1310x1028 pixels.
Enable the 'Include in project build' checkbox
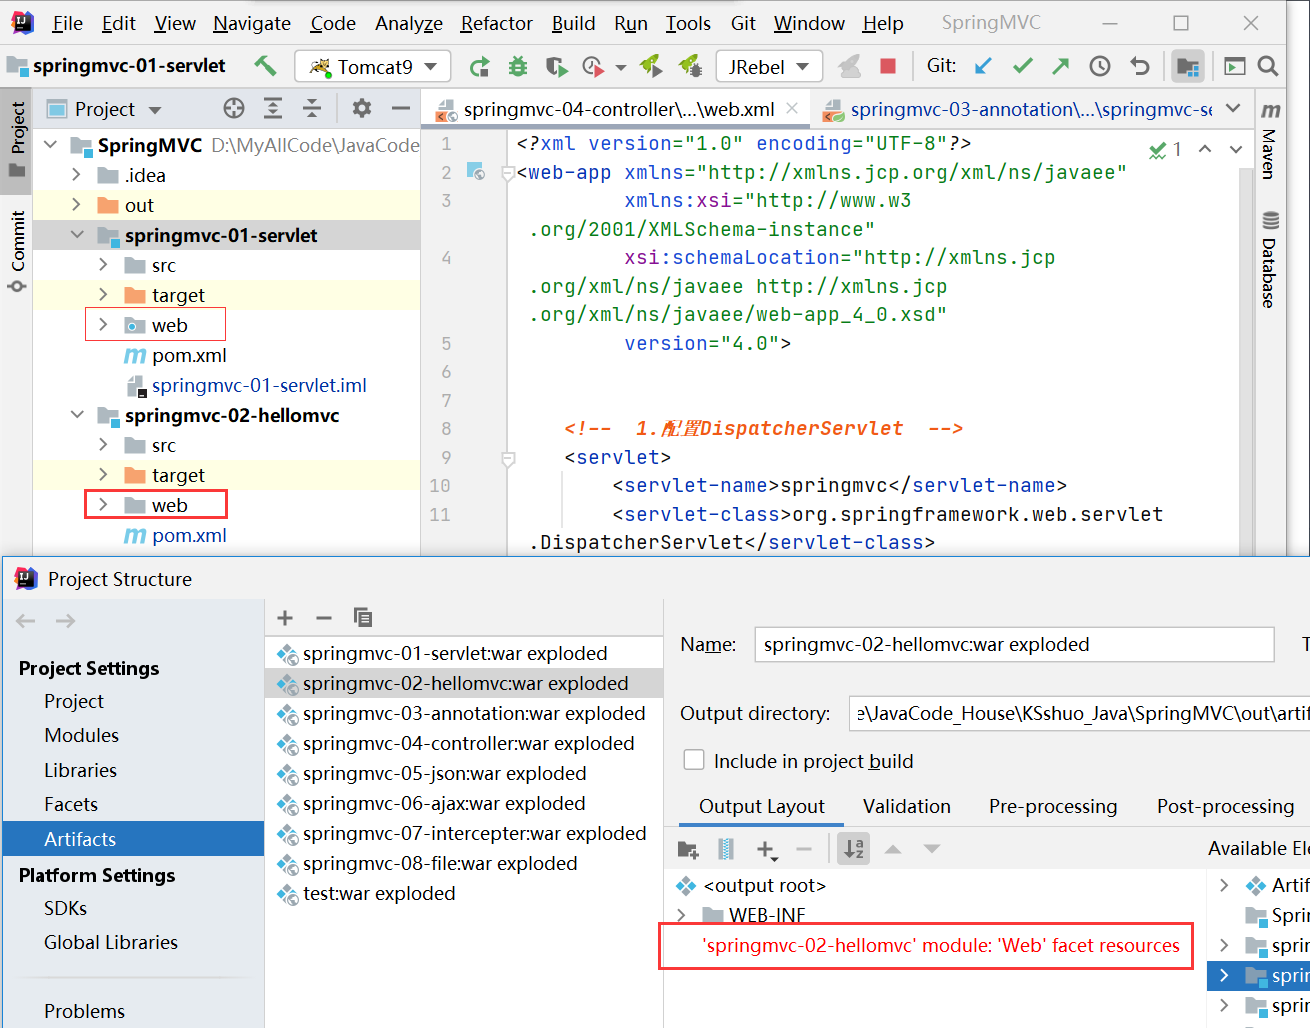(694, 760)
